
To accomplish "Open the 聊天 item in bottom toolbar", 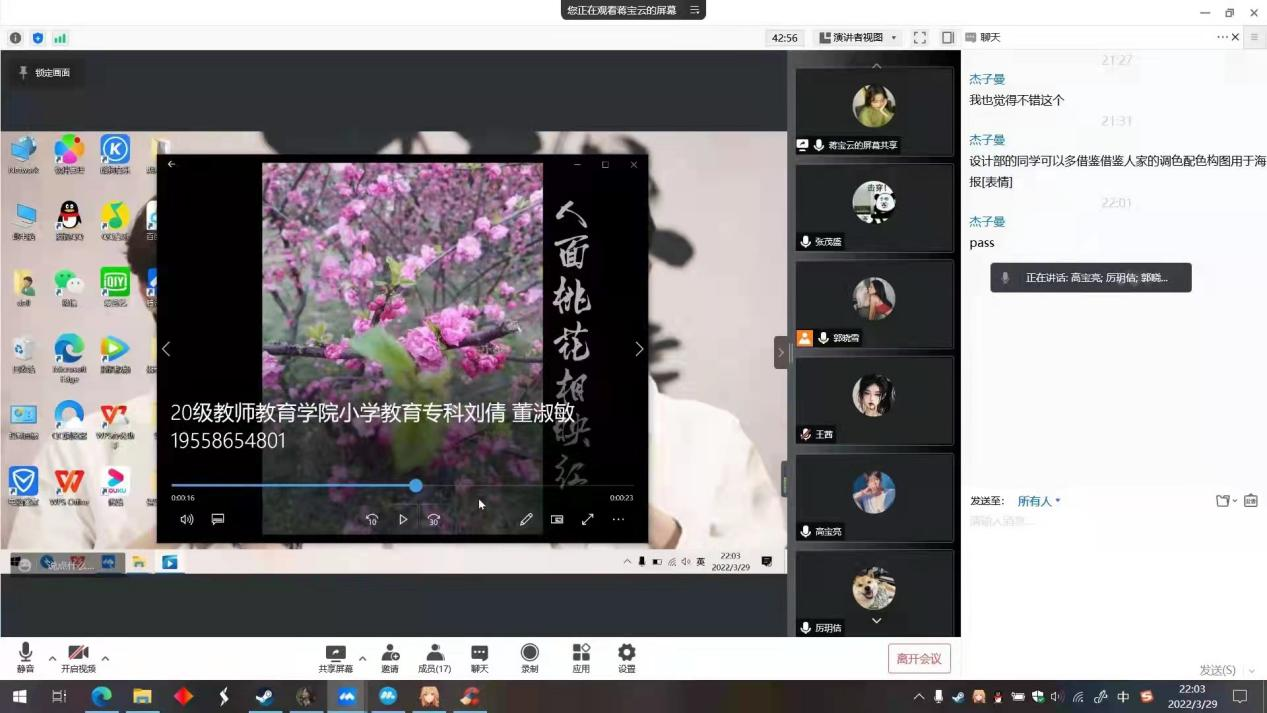I will [480, 657].
